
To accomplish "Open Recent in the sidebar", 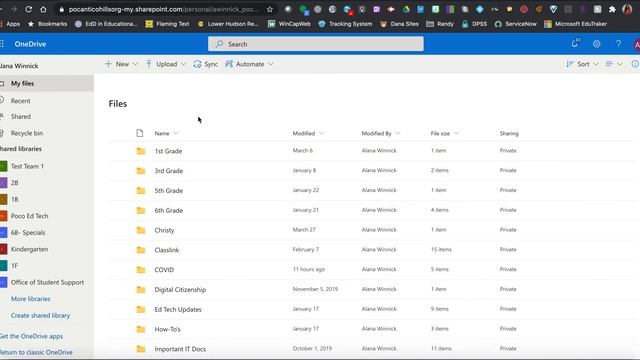I will 20,101.
